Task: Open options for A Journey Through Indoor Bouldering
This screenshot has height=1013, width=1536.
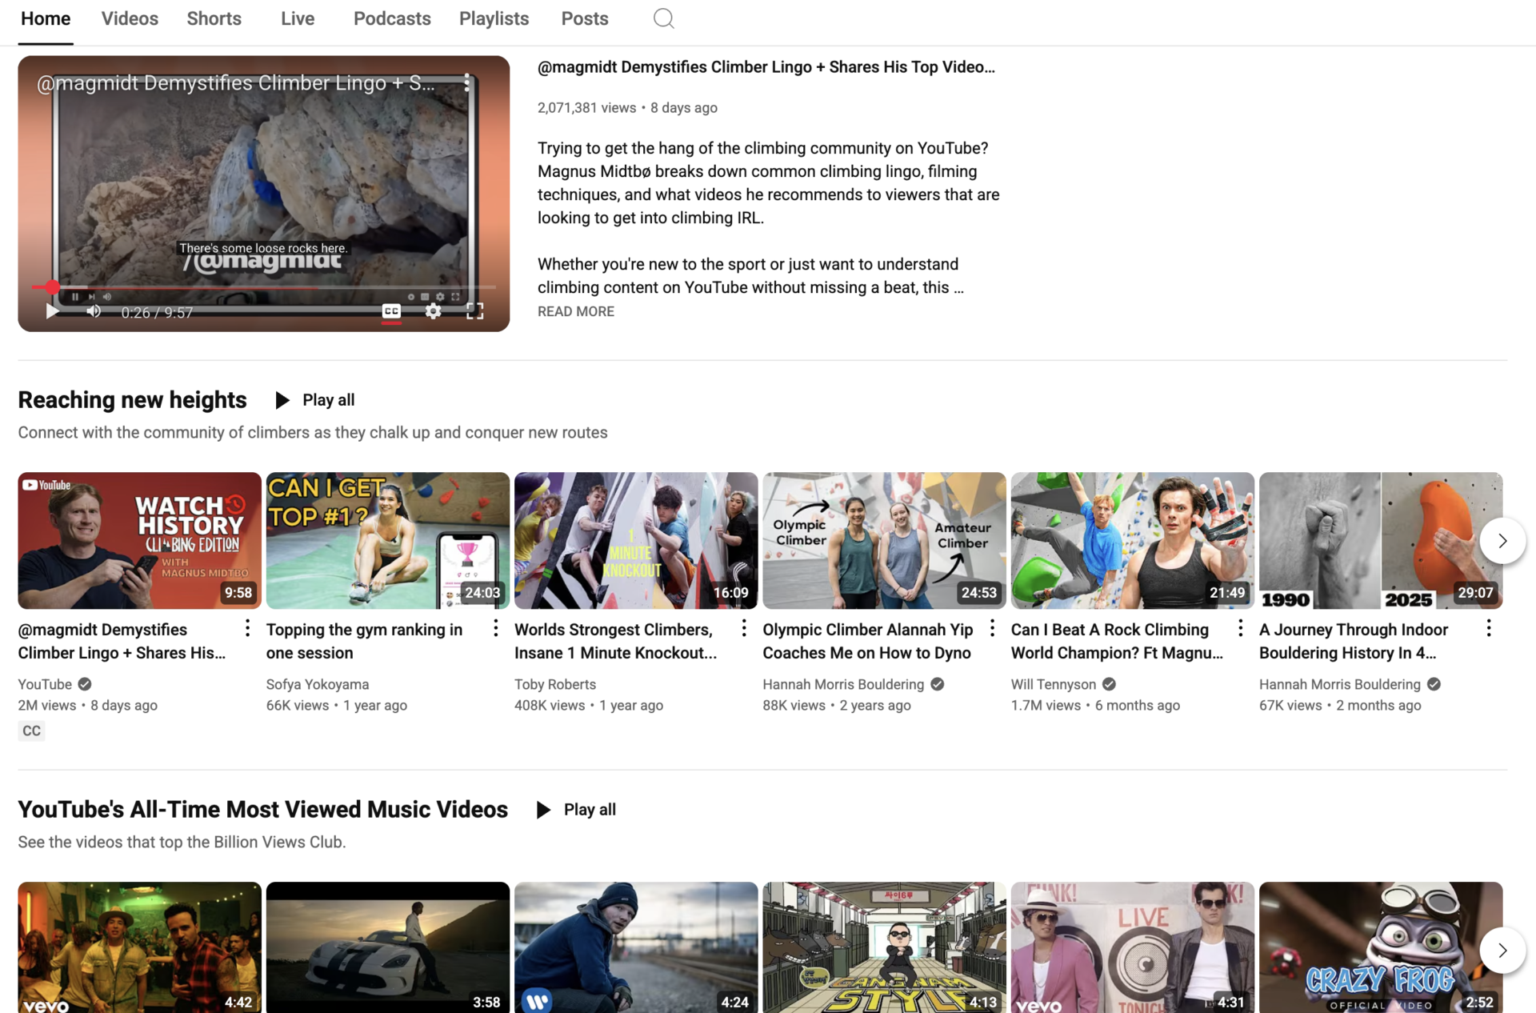Action: click(x=1488, y=627)
